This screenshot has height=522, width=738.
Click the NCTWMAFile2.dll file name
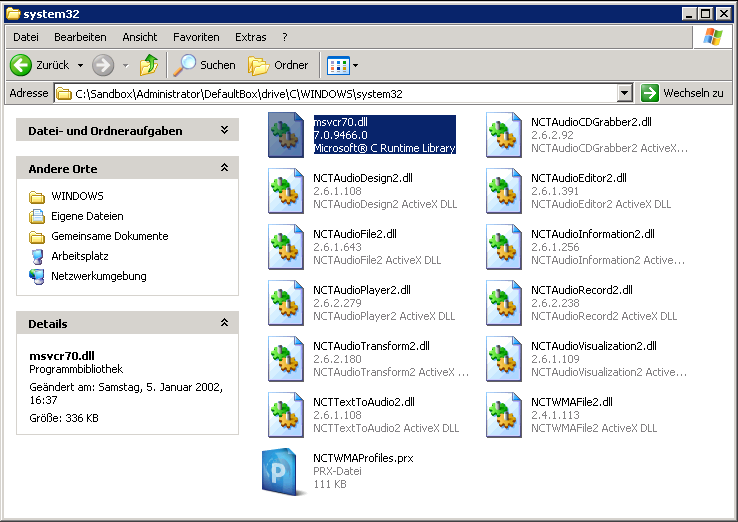click(572, 402)
